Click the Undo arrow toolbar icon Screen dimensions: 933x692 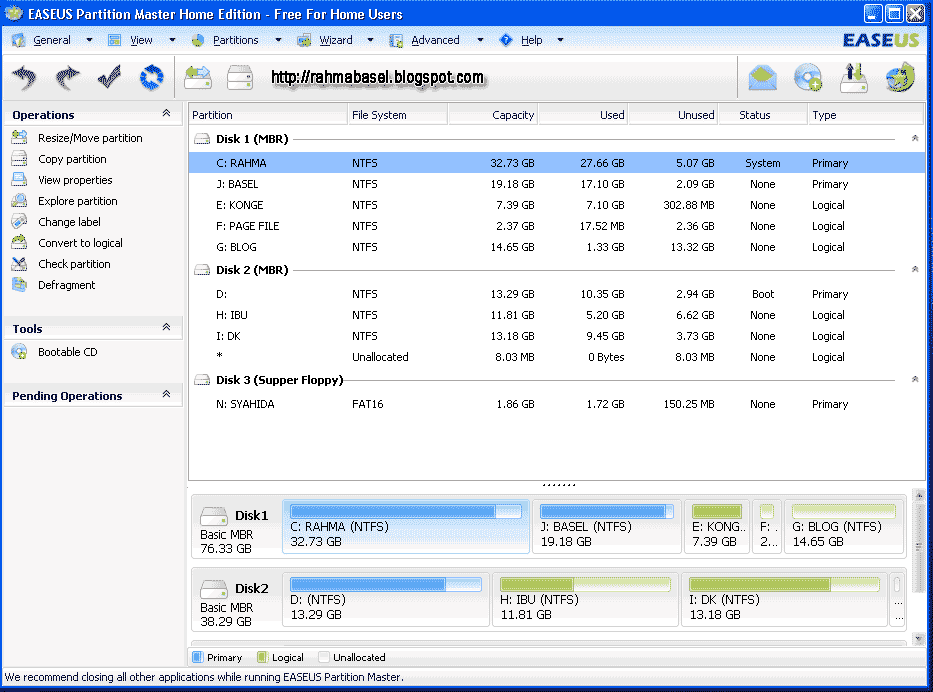tap(24, 78)
